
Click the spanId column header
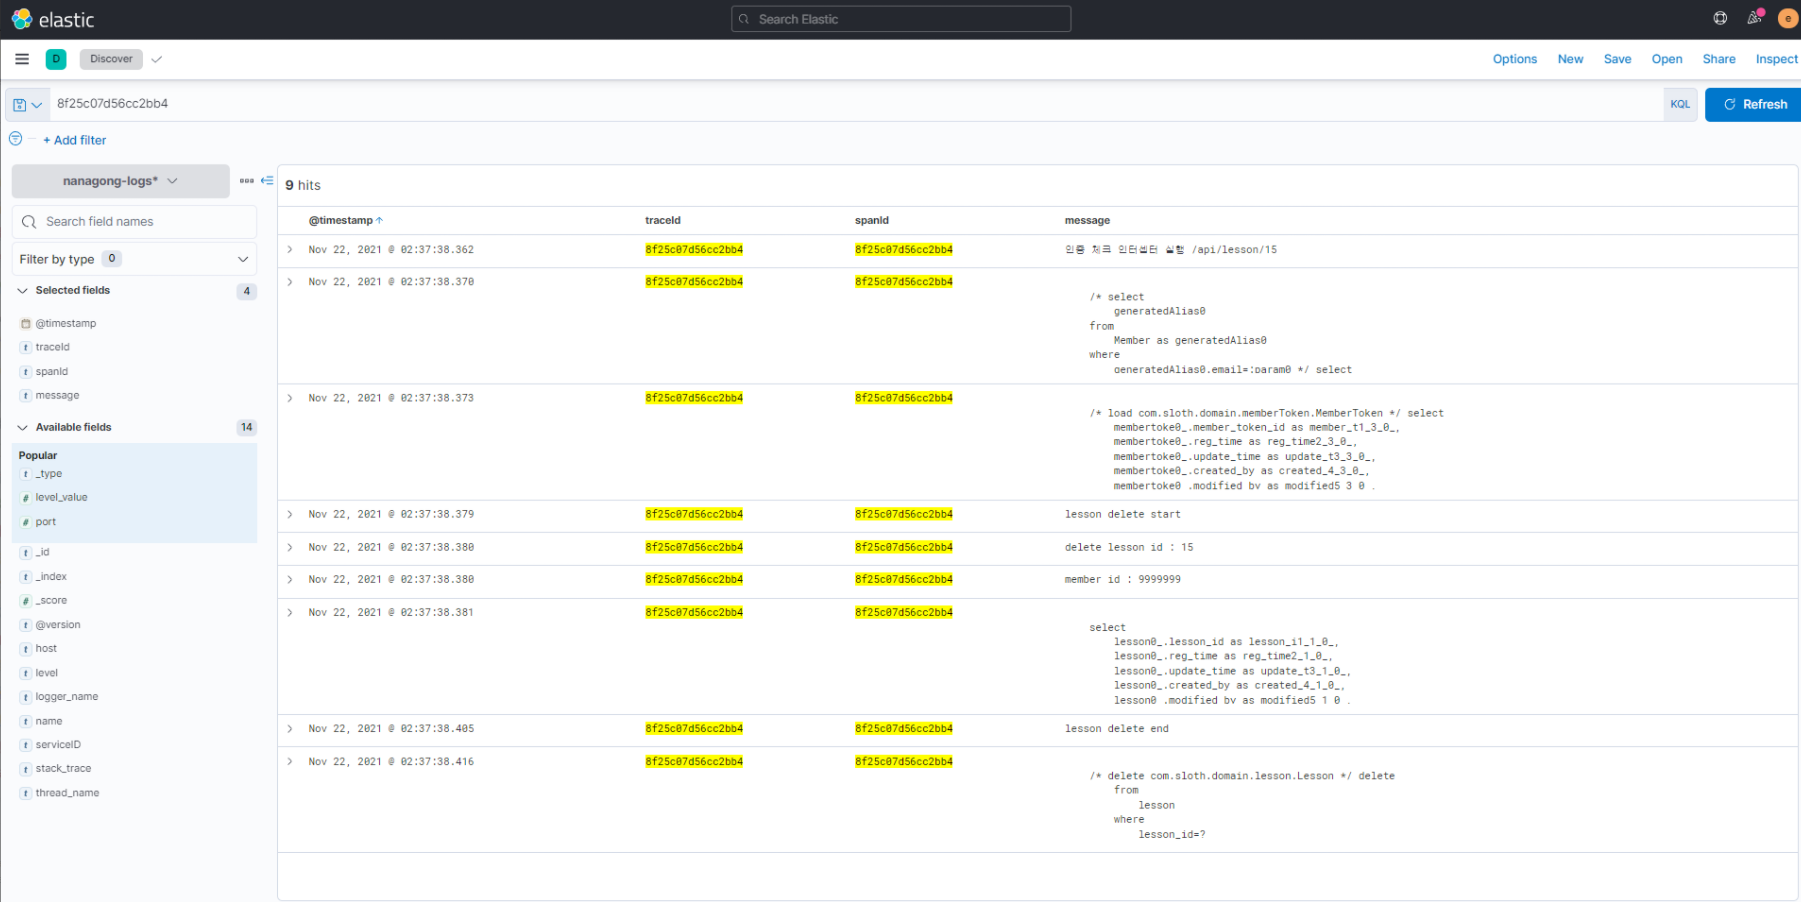[872, 220]
